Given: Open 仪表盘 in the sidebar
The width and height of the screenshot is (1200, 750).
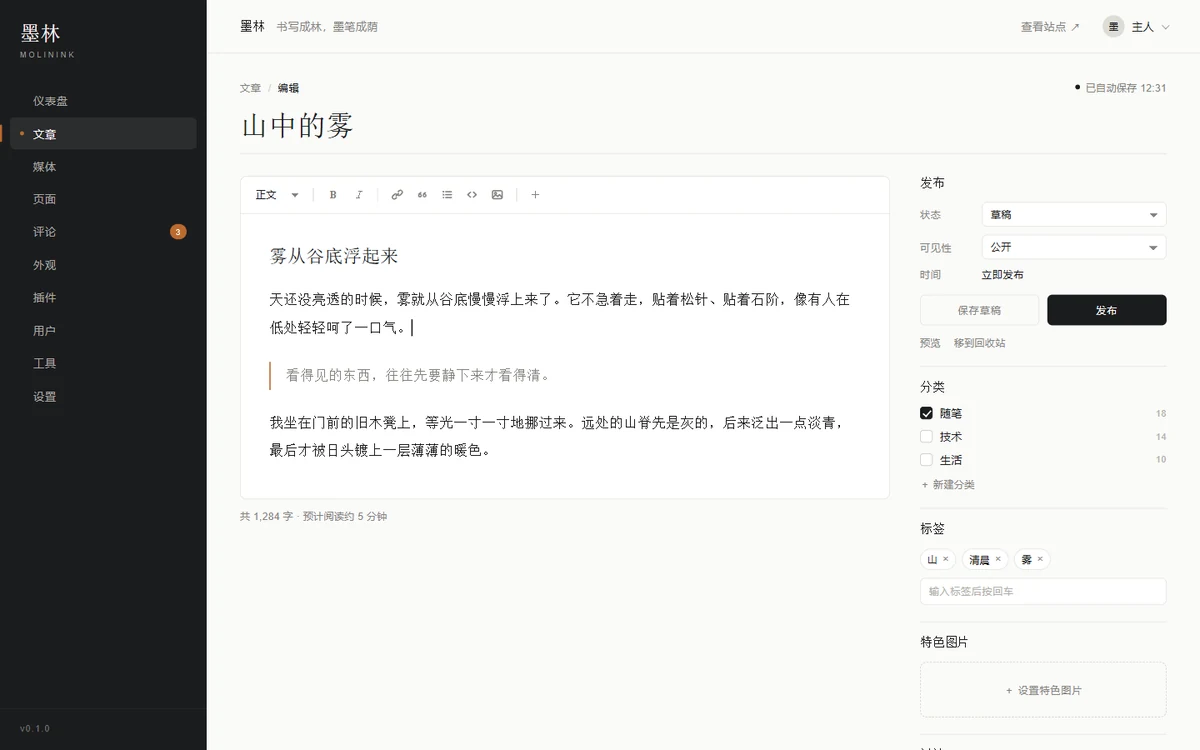Looking at the screenshot, I should pyautogui.click(x=103, y=101).
